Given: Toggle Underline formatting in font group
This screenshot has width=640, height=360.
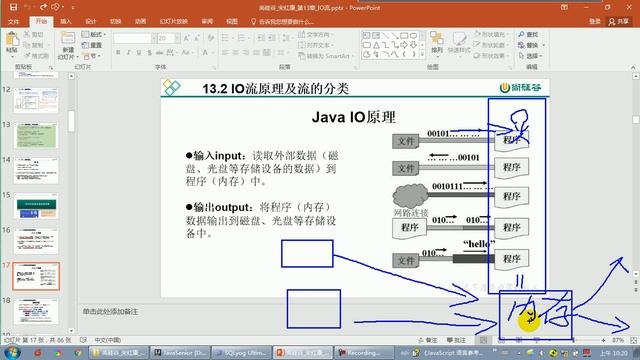Looking at the screenshot, I should pyautogui.click(x=139, y=52).
